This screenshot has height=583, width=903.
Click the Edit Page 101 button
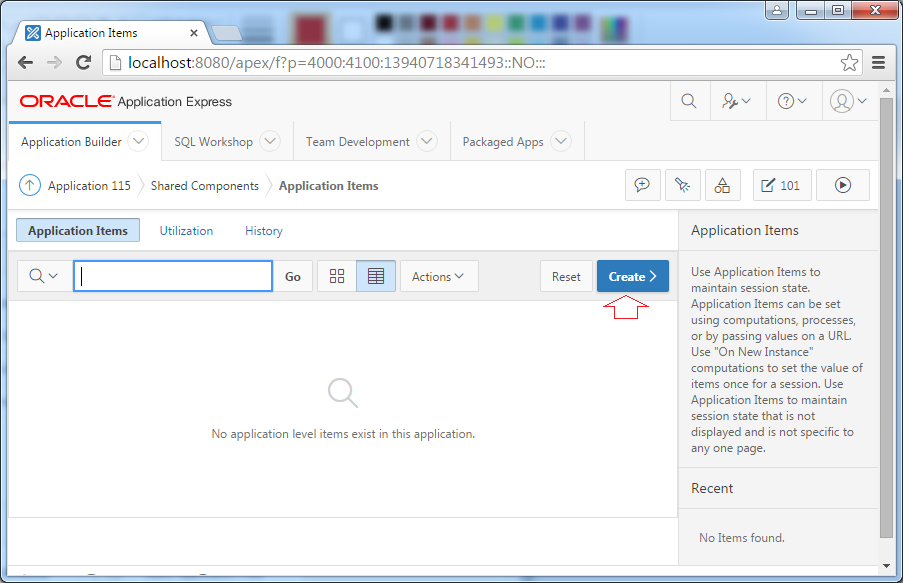(781, 185)
